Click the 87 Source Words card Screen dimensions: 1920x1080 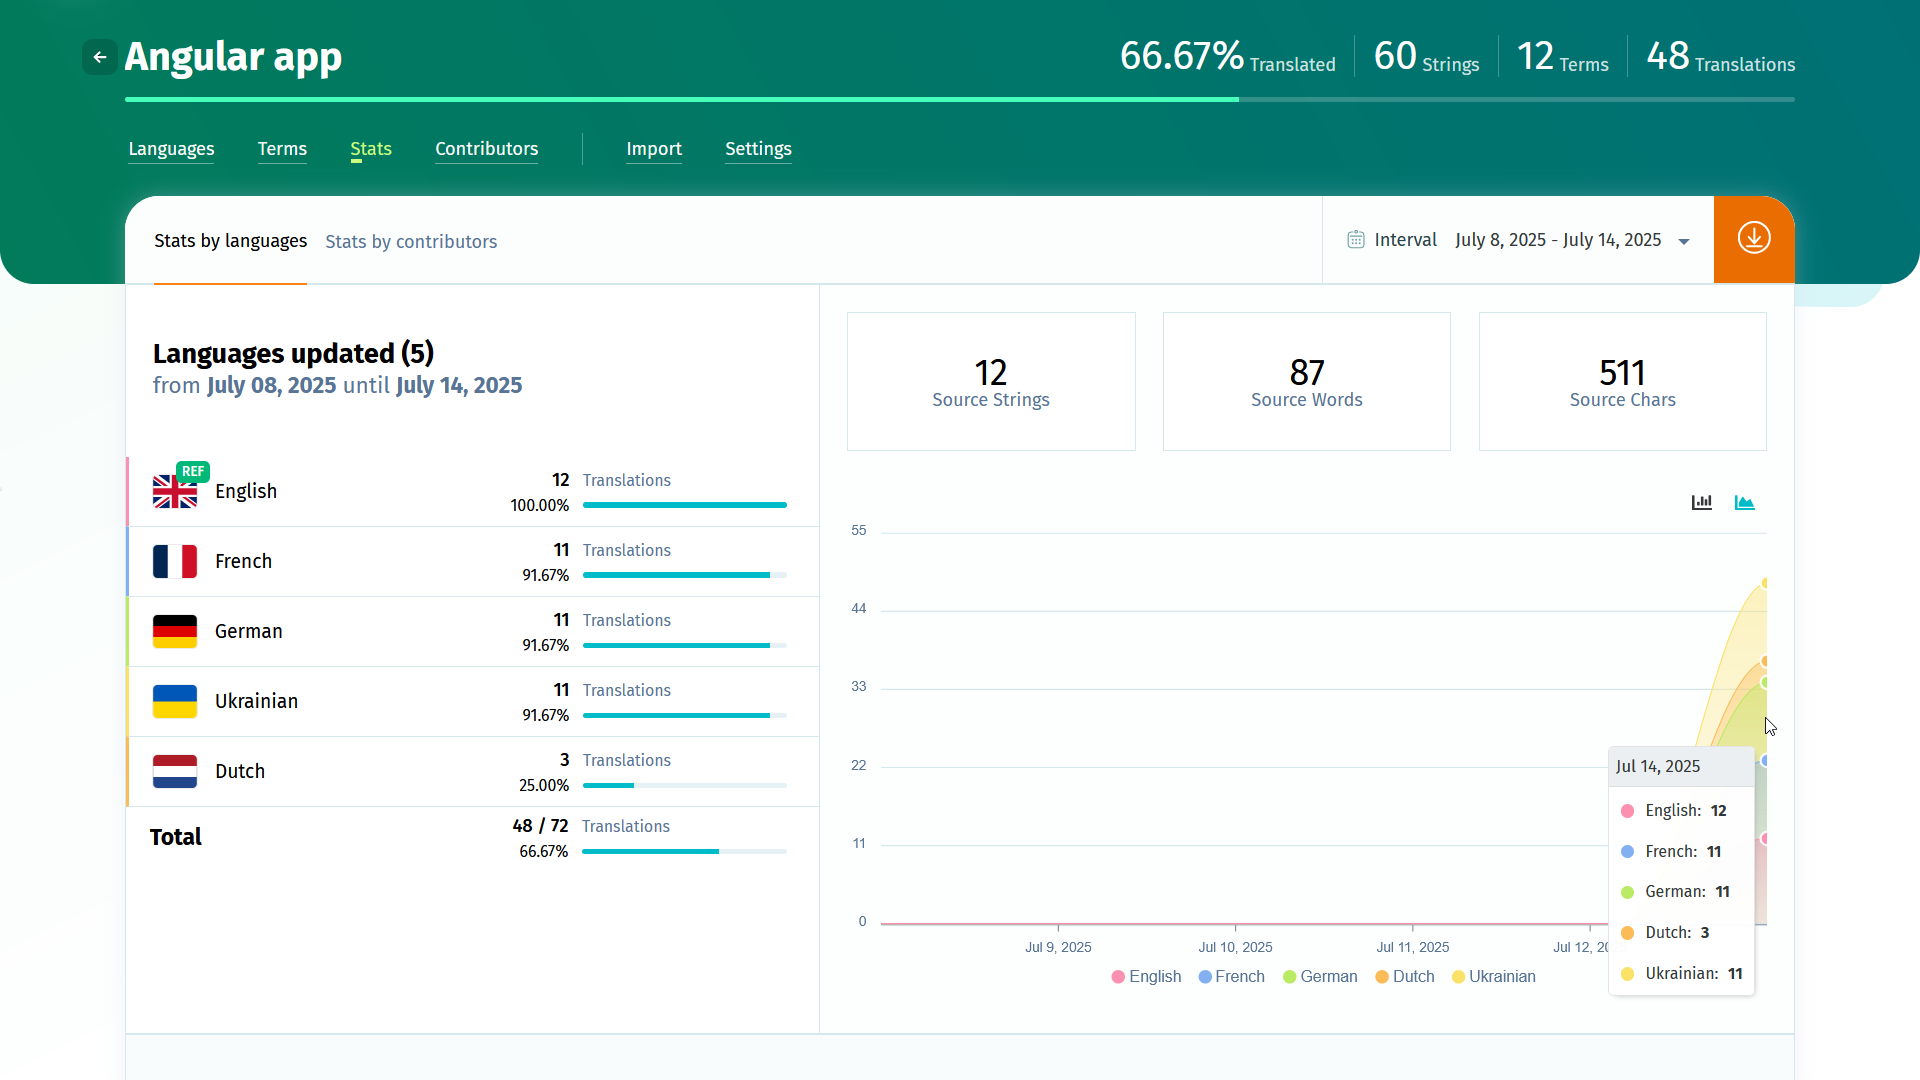[x=1306, y=381]
